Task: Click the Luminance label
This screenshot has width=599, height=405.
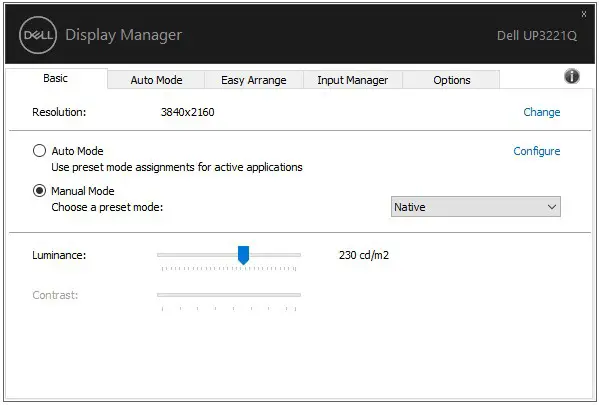Action: (x=59, y=255)
